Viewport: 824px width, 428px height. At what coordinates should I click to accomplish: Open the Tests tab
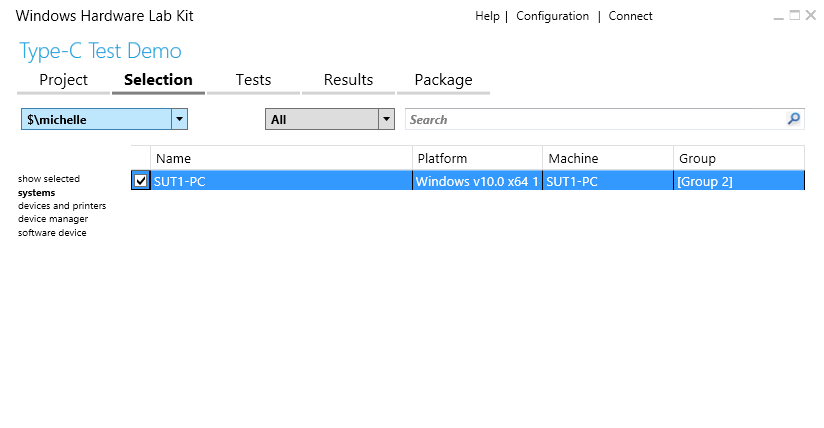click(x=253, y=80)
